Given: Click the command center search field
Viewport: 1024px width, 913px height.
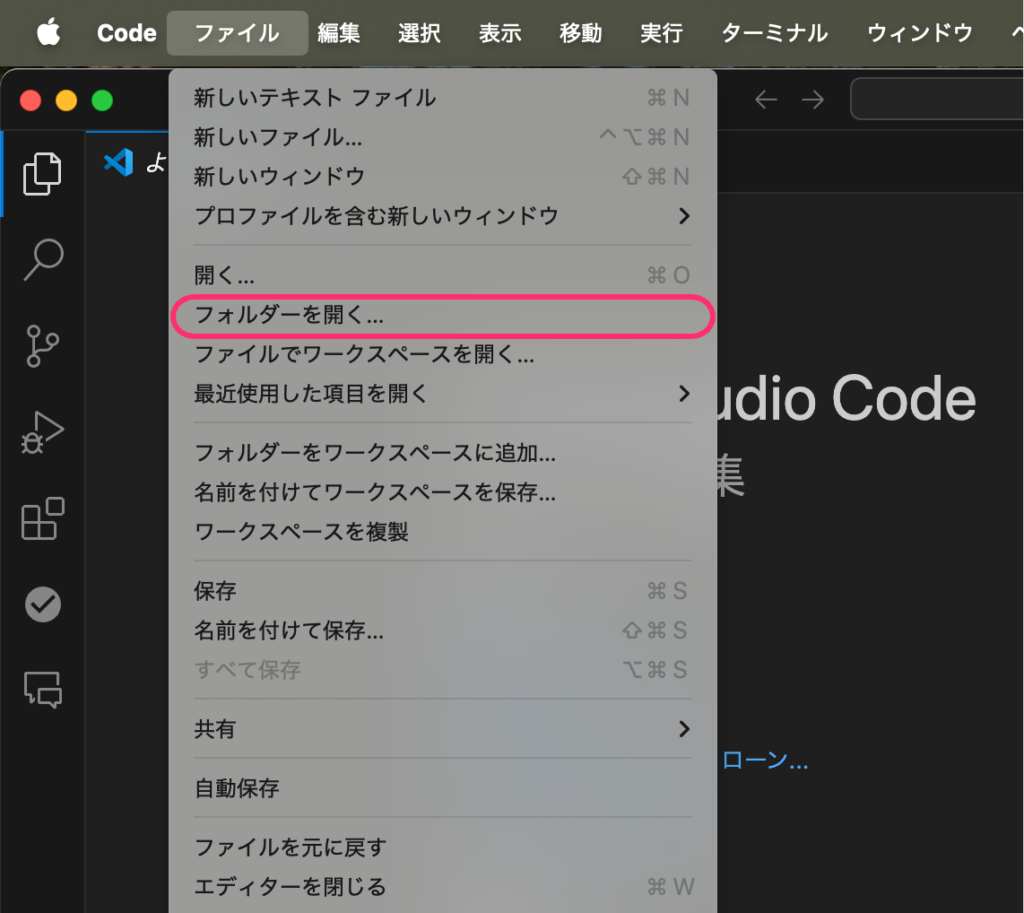Looking at the screenshot, I should [x=936, y=99].
